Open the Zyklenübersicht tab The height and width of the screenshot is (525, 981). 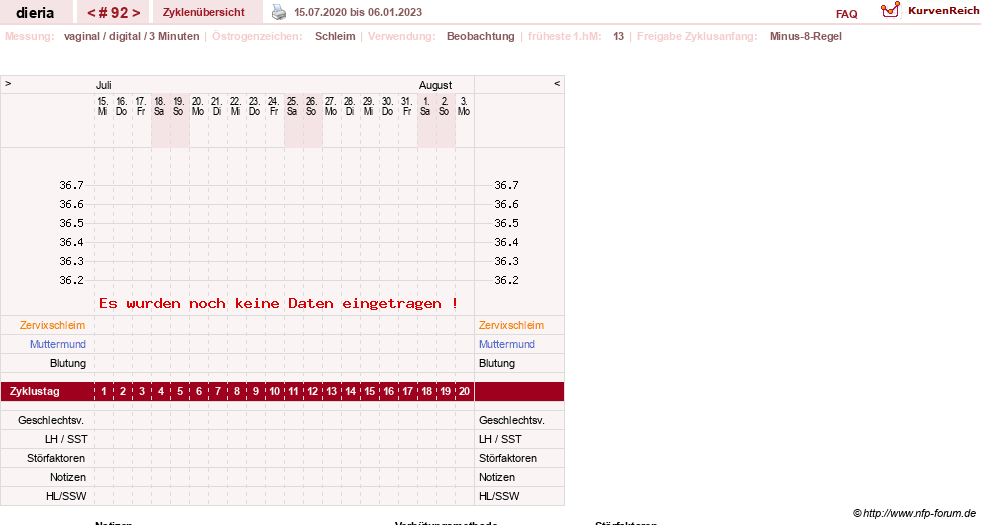(203, 13)
